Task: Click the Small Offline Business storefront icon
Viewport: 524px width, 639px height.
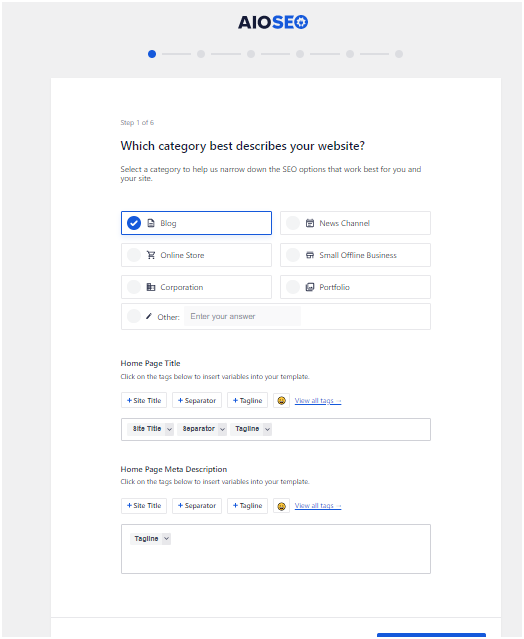Action: (310, 255)
